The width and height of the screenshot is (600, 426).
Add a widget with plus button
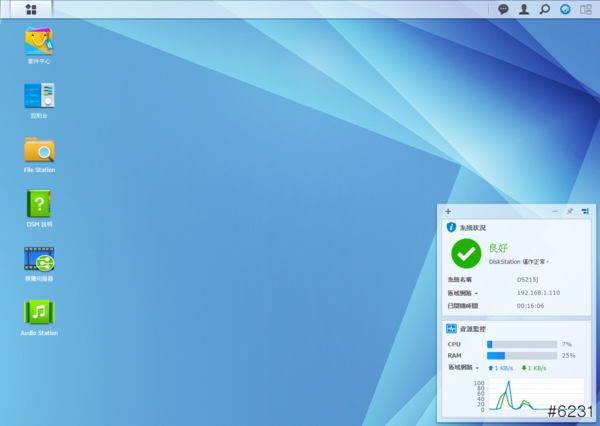click(x=448, y=211)
